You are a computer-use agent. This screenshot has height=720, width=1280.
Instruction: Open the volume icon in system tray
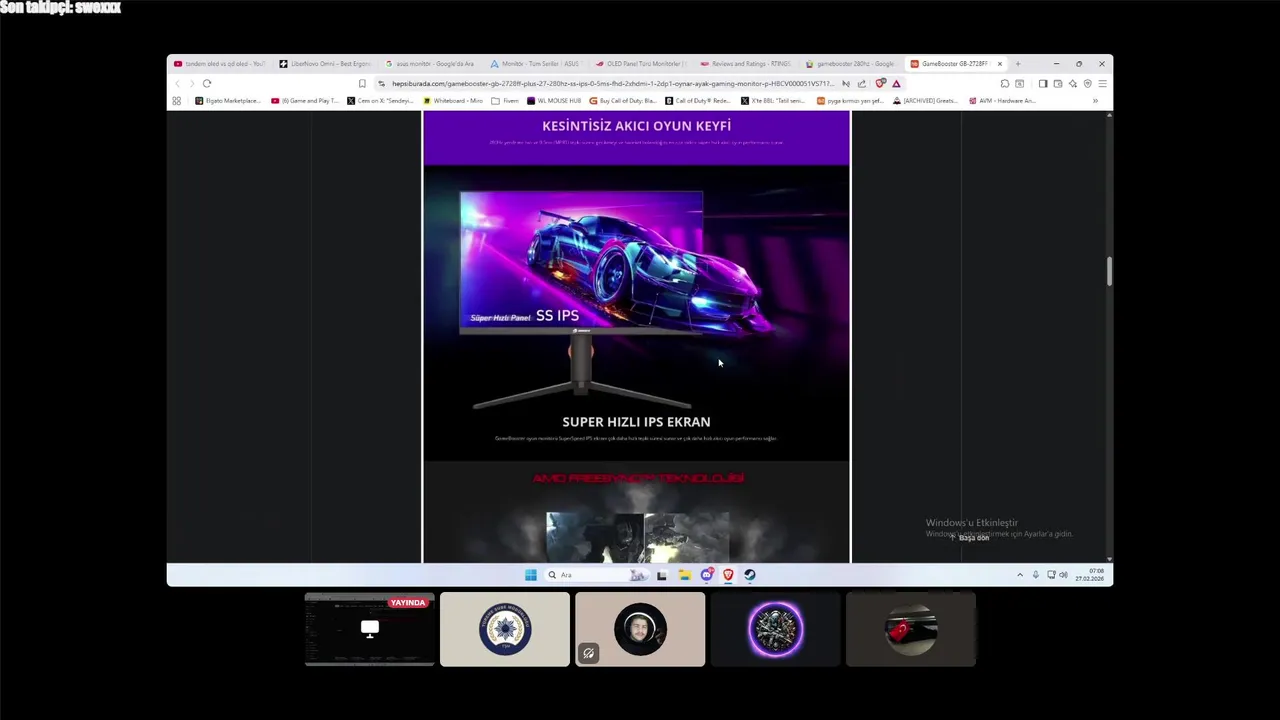[1063, 575]
